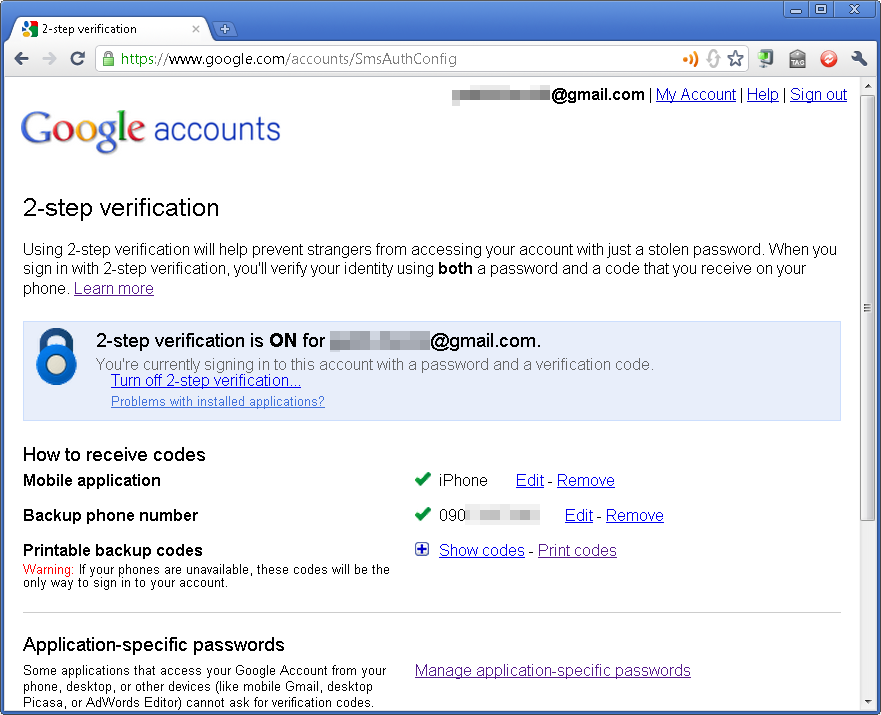Open Manage application-specific passwords link

pos(552,670)
